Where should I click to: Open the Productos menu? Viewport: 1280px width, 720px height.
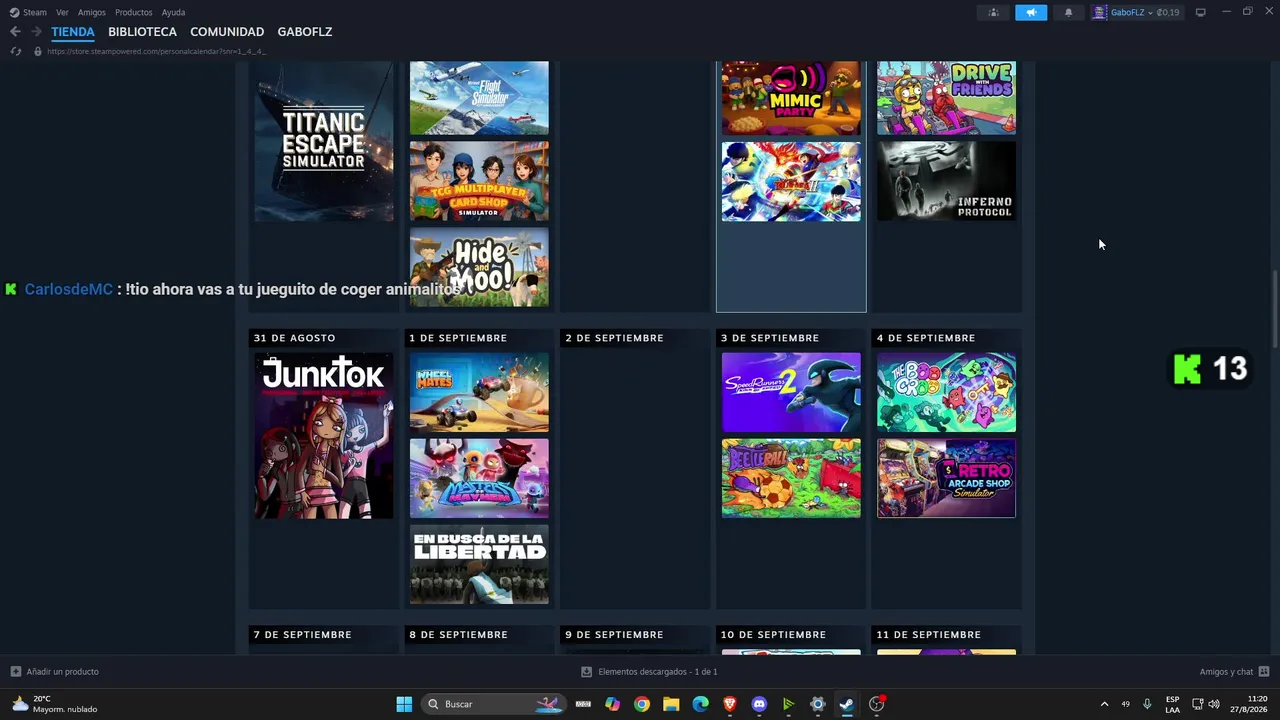coord(134,13)
